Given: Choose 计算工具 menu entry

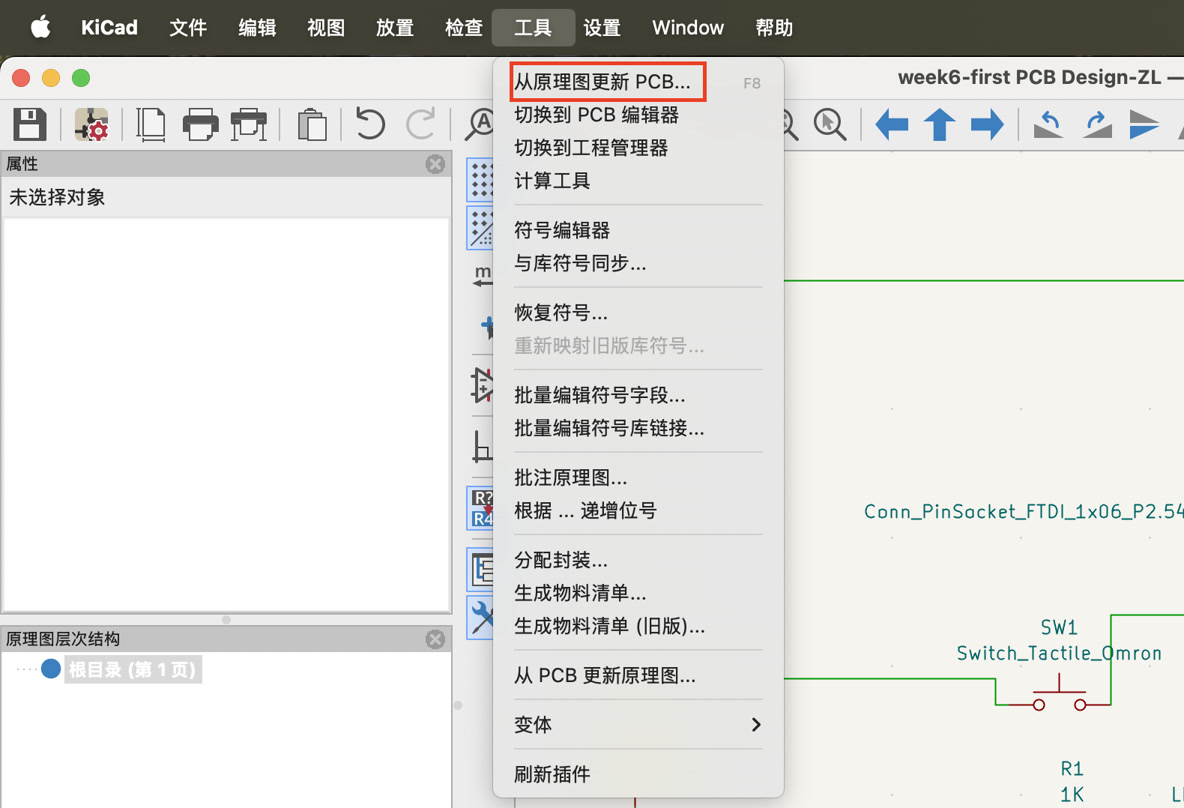Looking at the screenshot, I should click(x=638, y=180).
